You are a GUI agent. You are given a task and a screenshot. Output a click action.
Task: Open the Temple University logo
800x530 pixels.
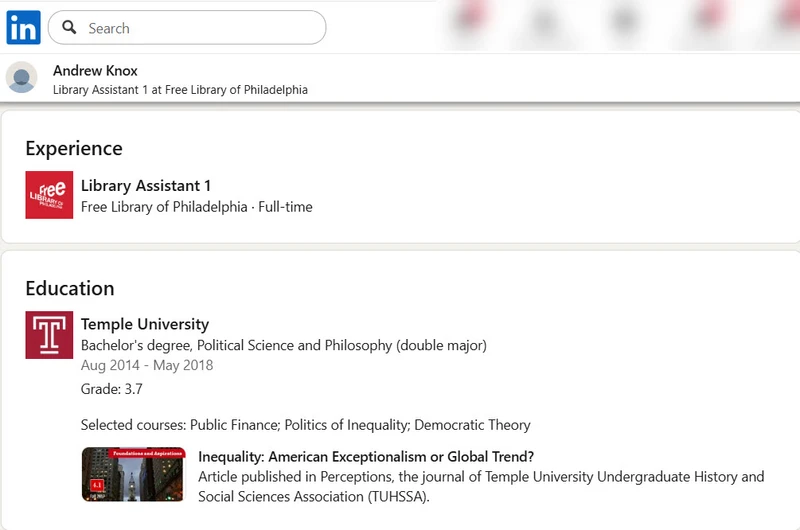click(49, 335)
